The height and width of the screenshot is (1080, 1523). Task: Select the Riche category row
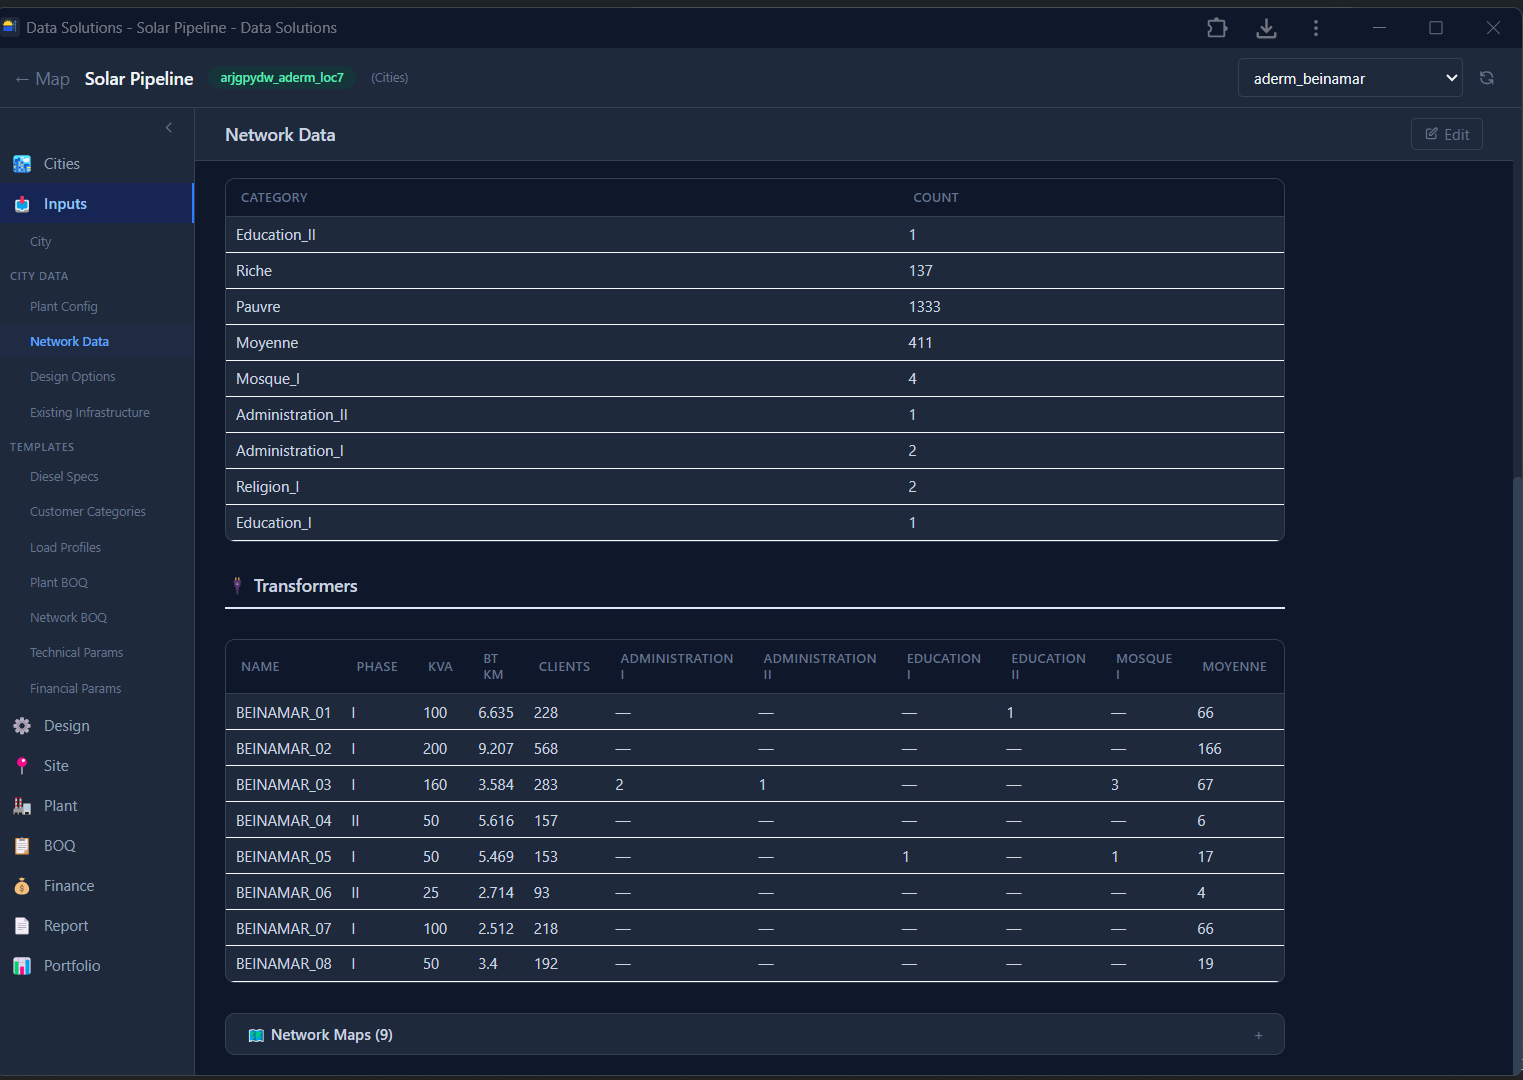(755, 271)
